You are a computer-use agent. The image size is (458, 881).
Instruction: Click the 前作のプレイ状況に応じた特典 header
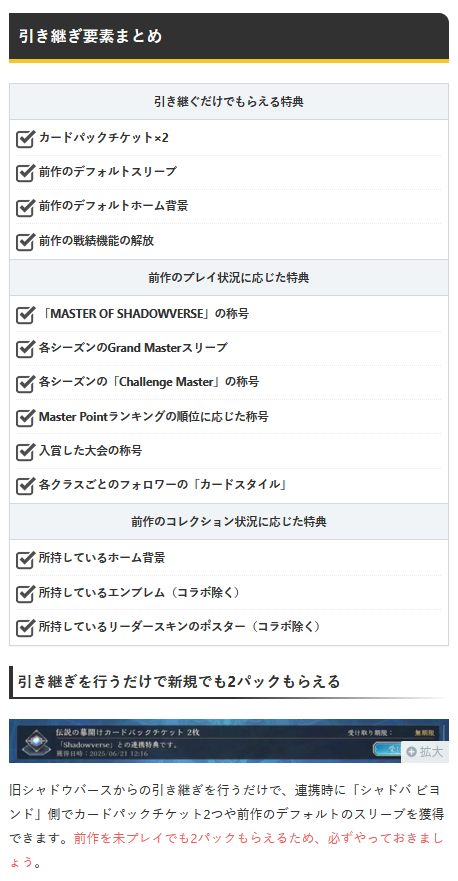point(229,278)
